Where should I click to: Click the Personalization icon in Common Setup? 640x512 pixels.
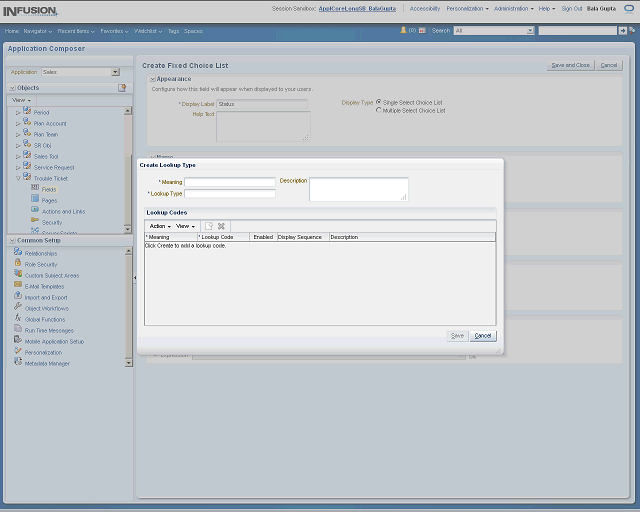coord(18,351)
